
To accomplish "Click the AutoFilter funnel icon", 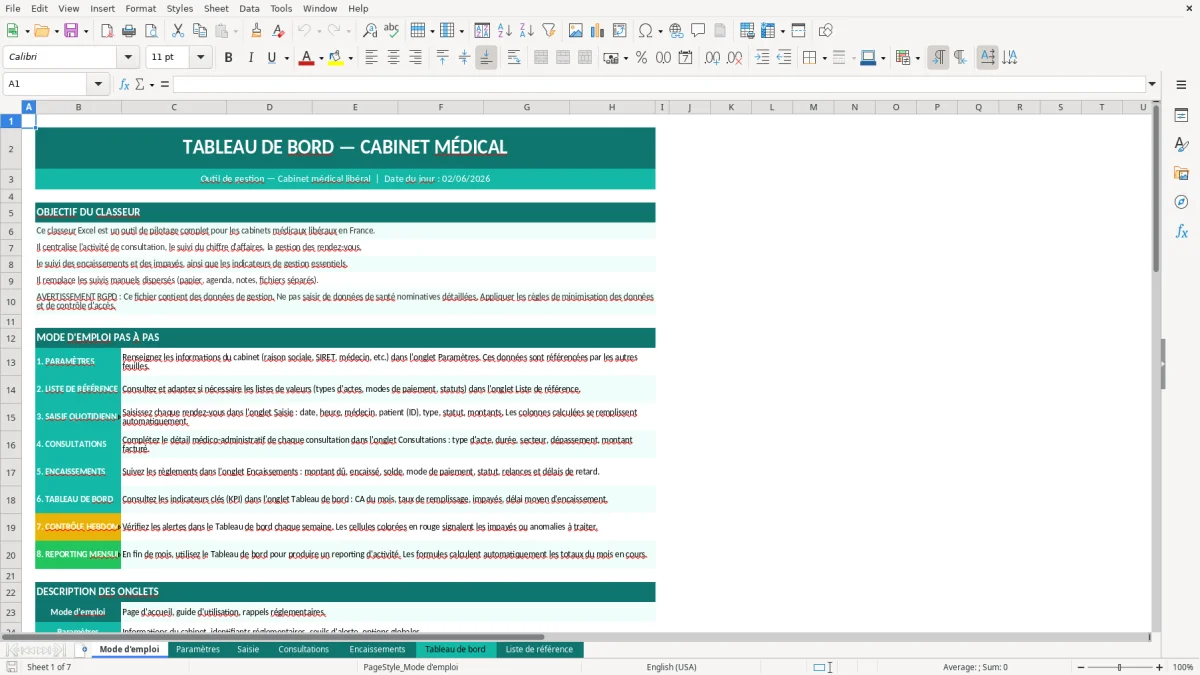I will click(549, 31).
